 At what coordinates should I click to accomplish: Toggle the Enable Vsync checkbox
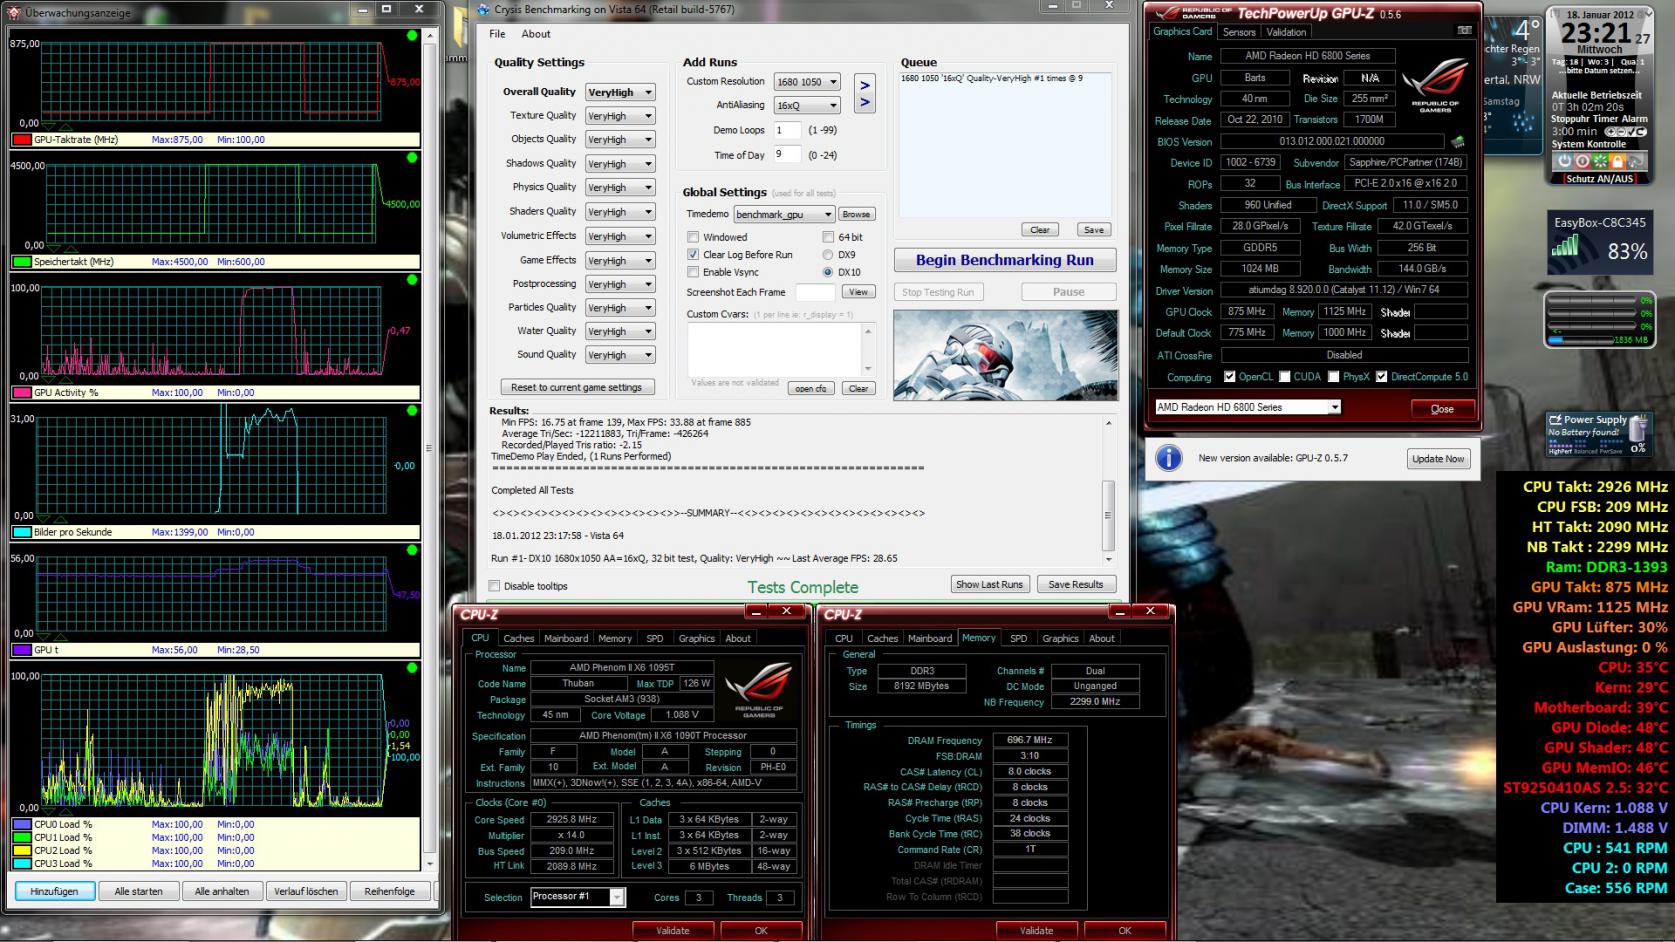(x=693, y=272)
